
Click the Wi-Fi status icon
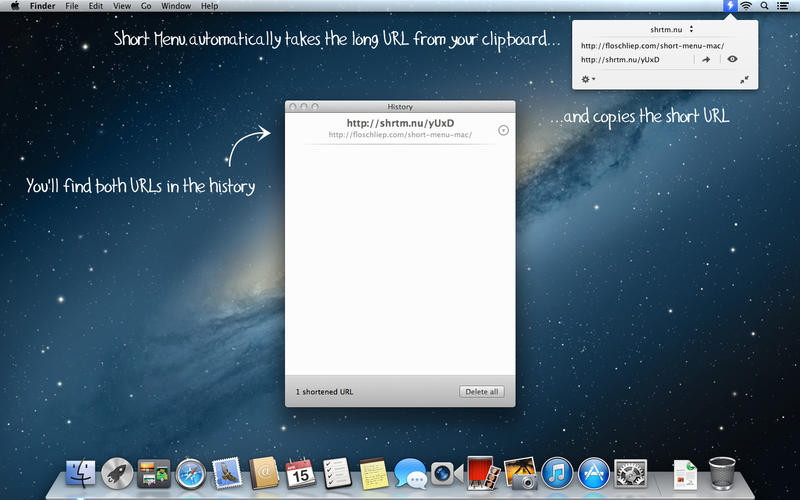746,6
